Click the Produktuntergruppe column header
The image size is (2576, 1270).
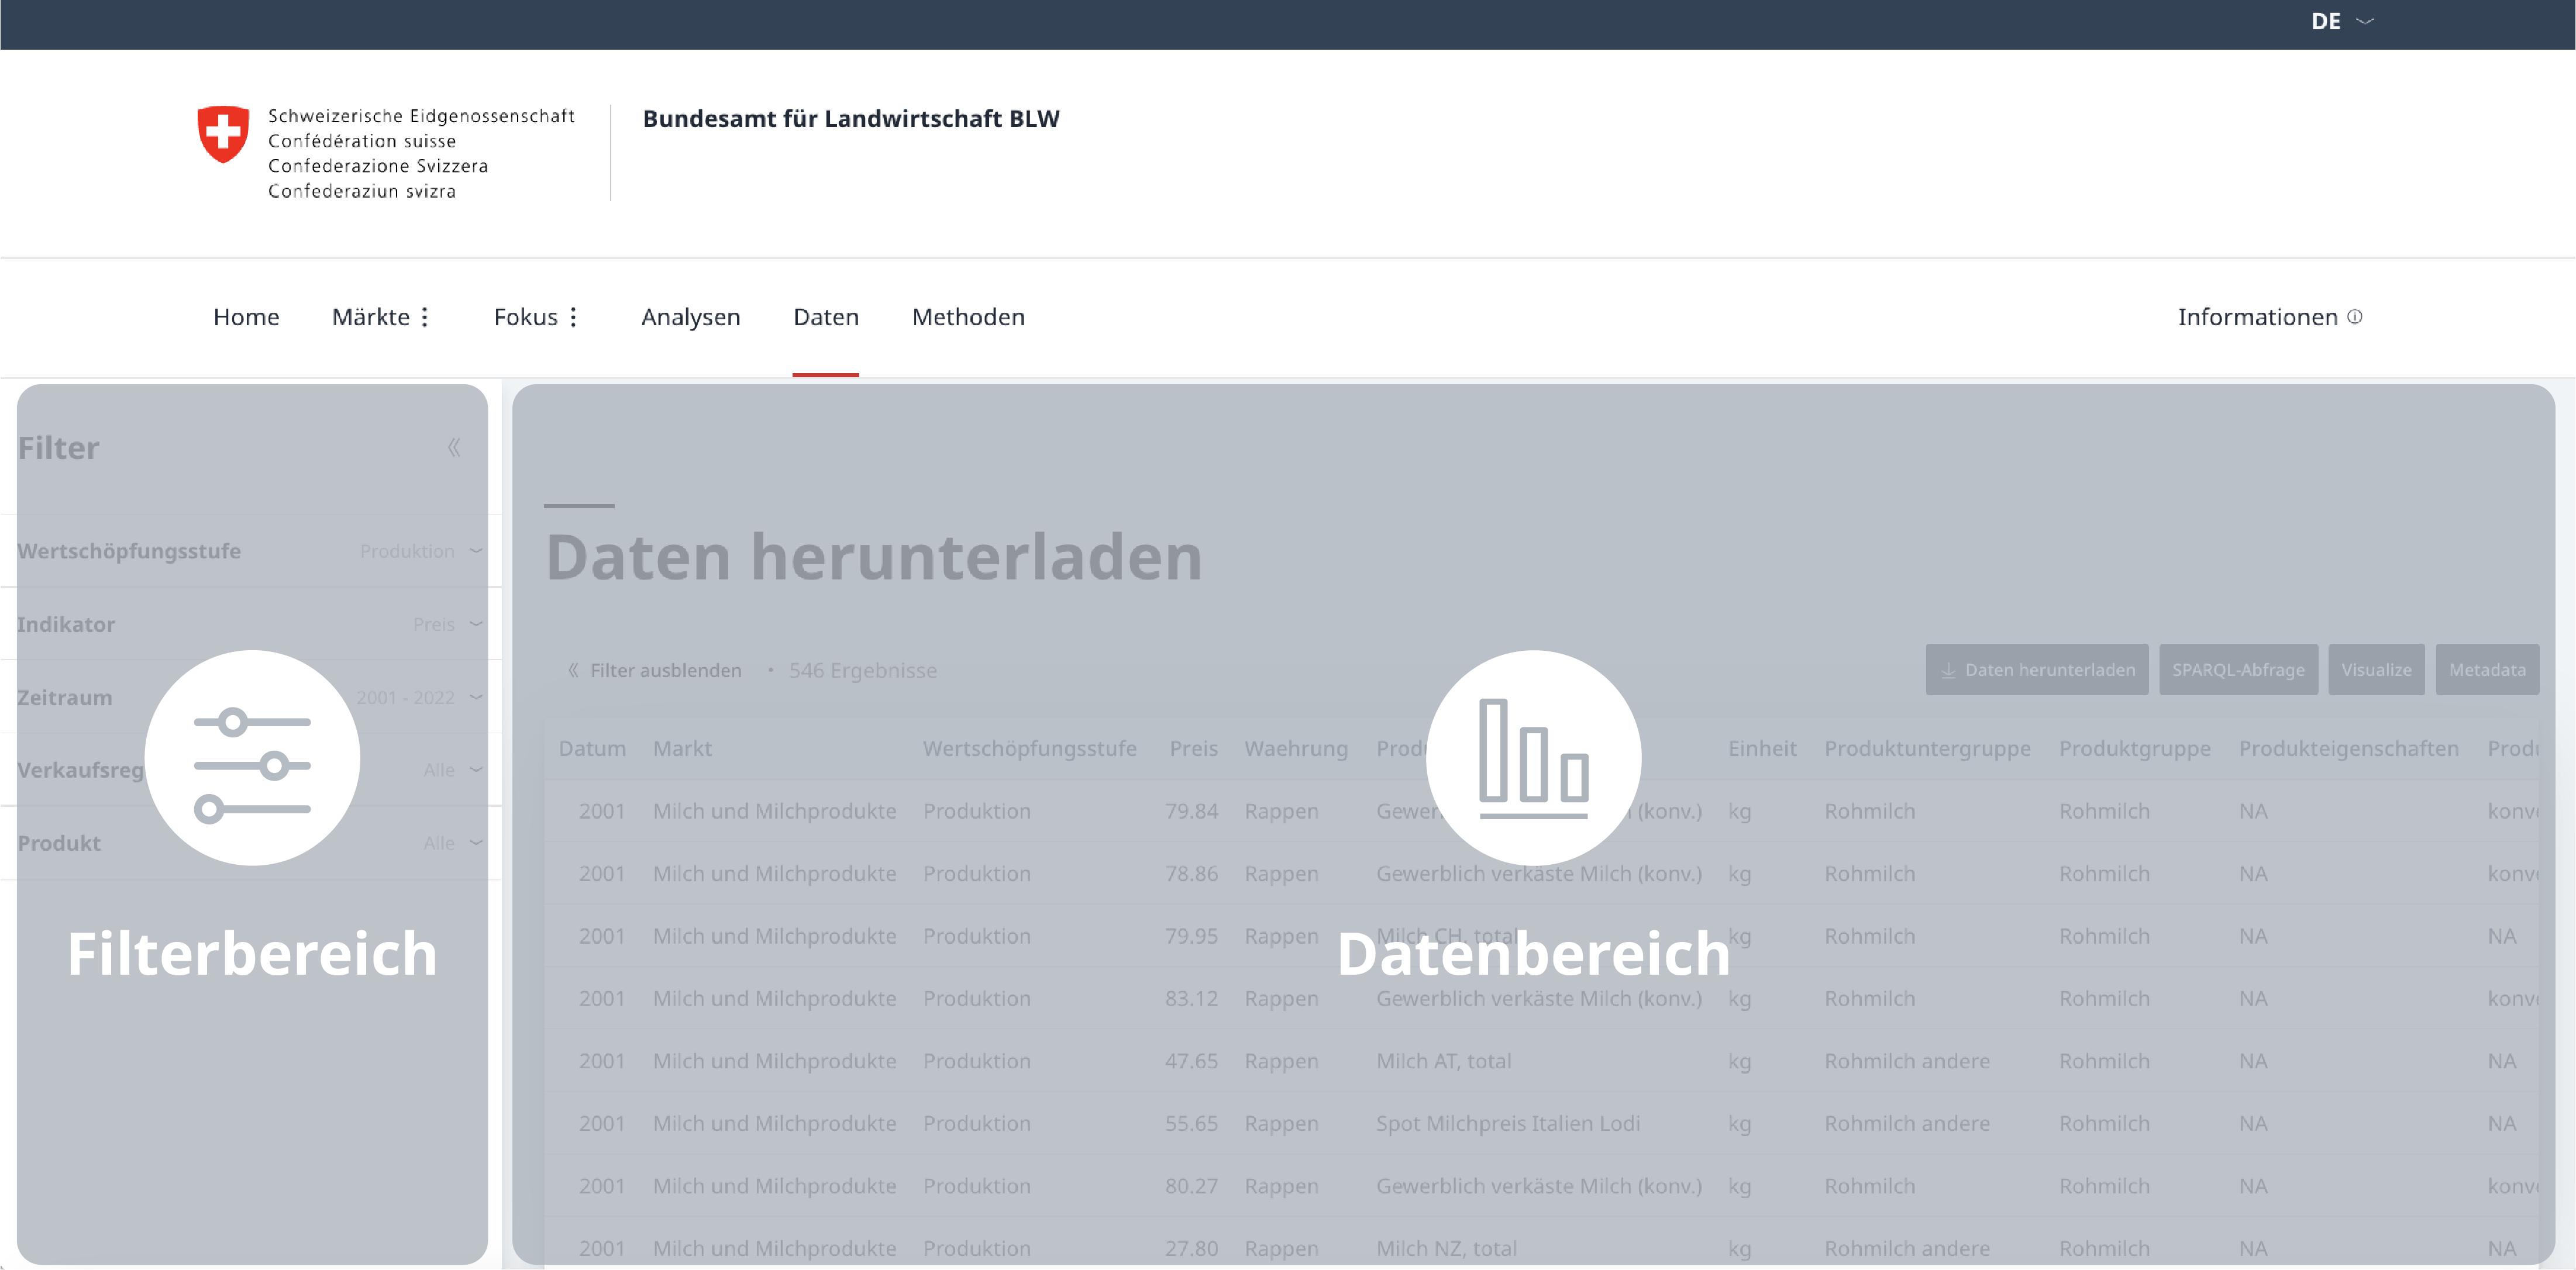tap(1927, 748)
